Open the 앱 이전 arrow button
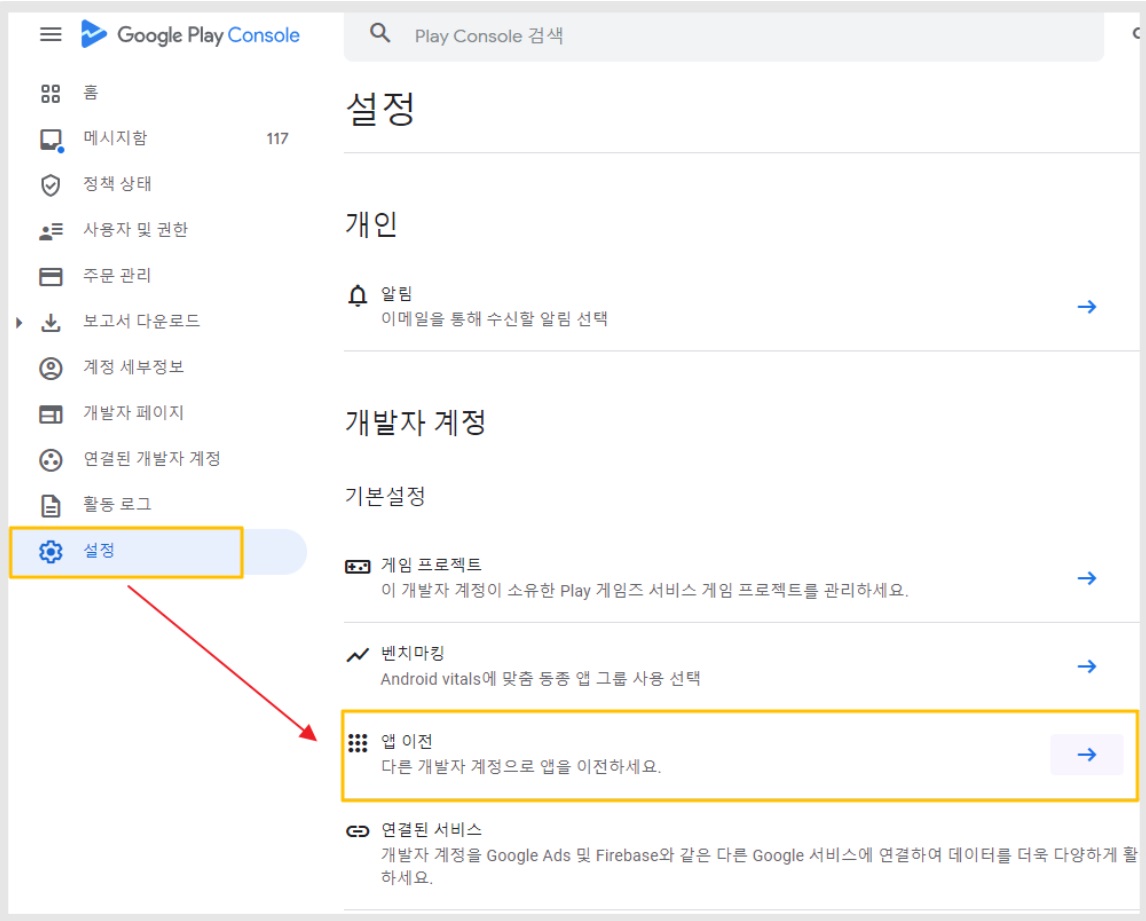The width and height of the screenshot is (1146, 921). [1087, 755]
